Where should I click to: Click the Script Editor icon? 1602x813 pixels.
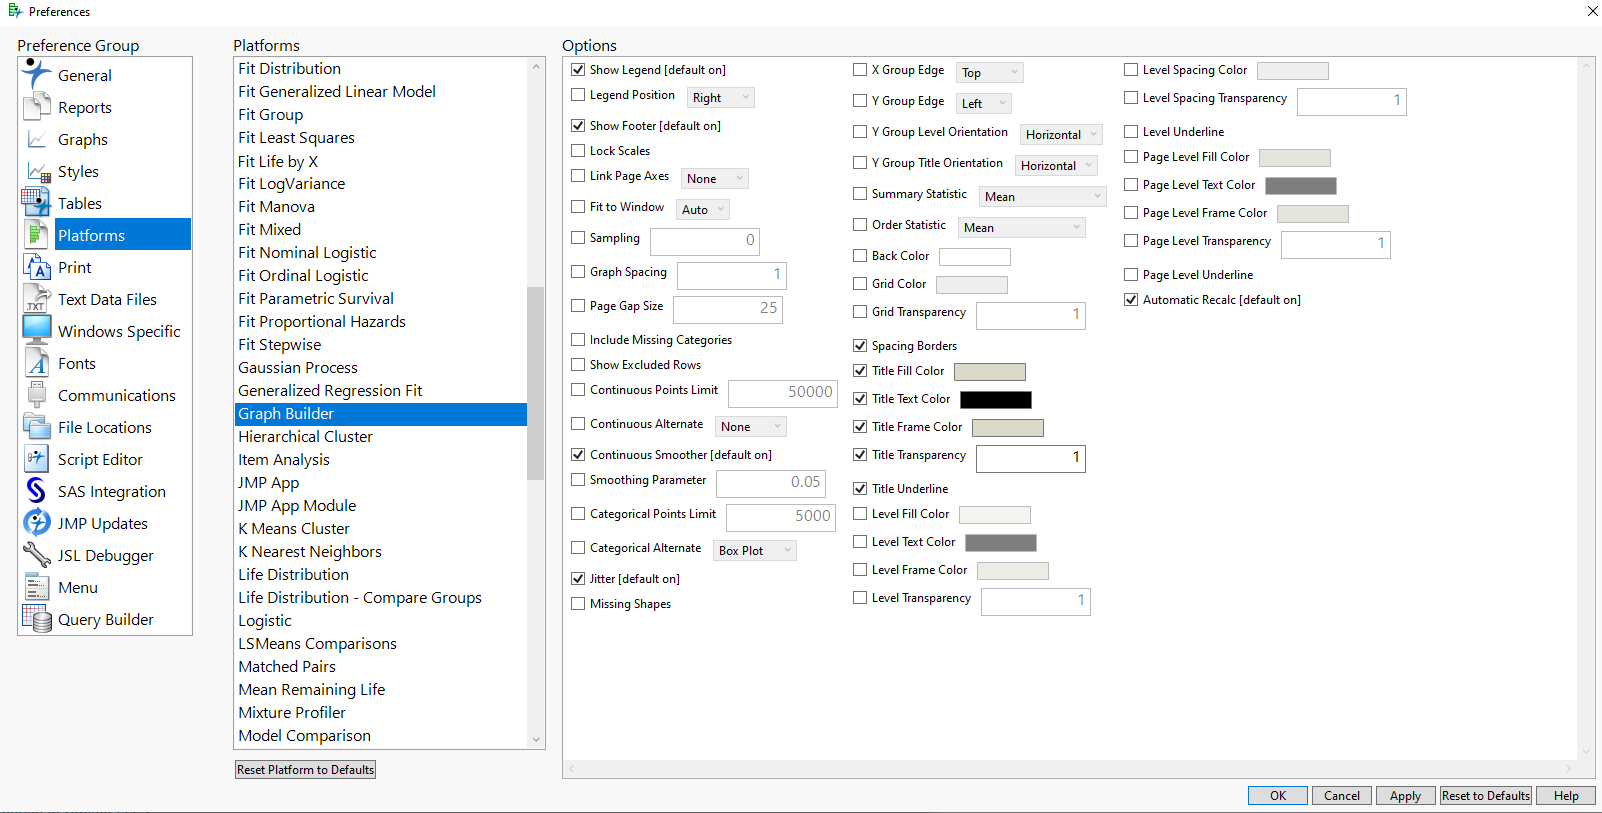[x=37, y=459]
